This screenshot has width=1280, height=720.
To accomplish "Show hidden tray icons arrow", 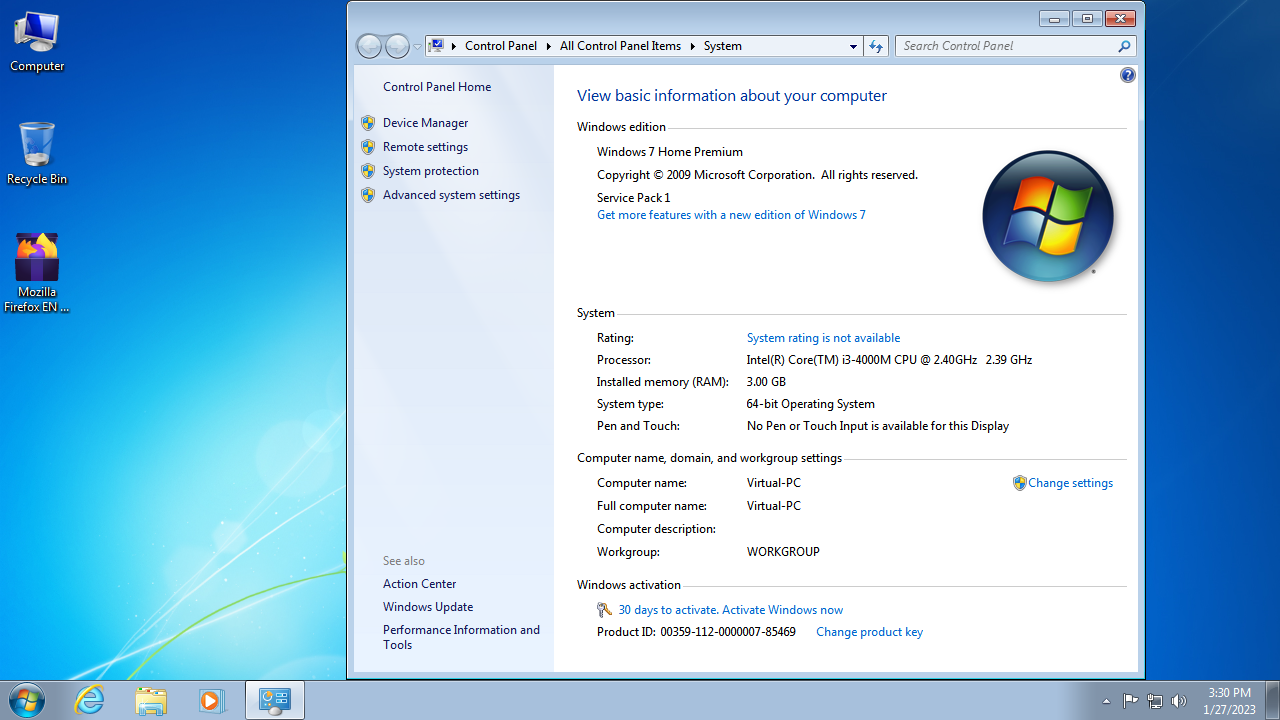I will (1106, 701).
